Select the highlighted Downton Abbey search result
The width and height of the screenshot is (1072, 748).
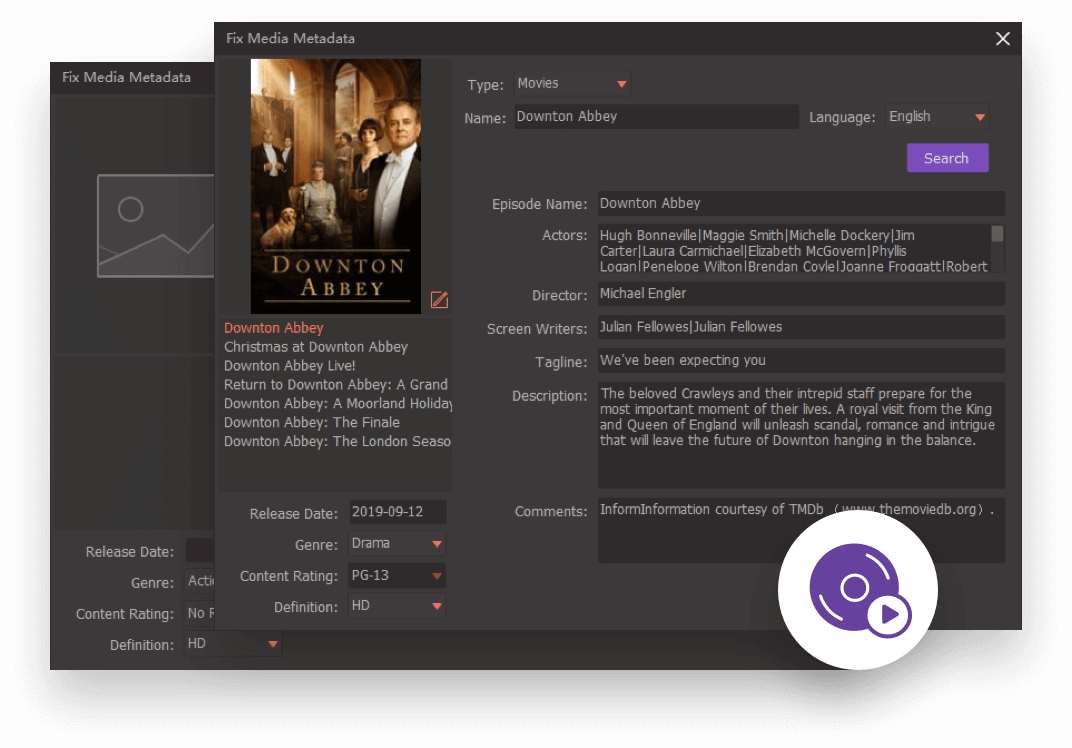pos(273,328)
